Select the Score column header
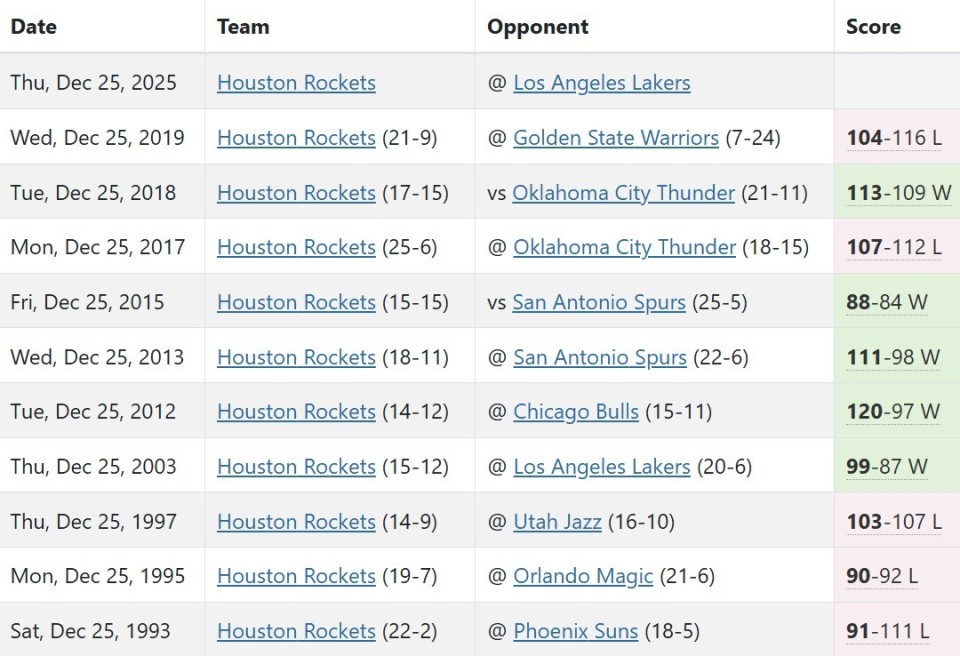960x656 pixels. 872,27
